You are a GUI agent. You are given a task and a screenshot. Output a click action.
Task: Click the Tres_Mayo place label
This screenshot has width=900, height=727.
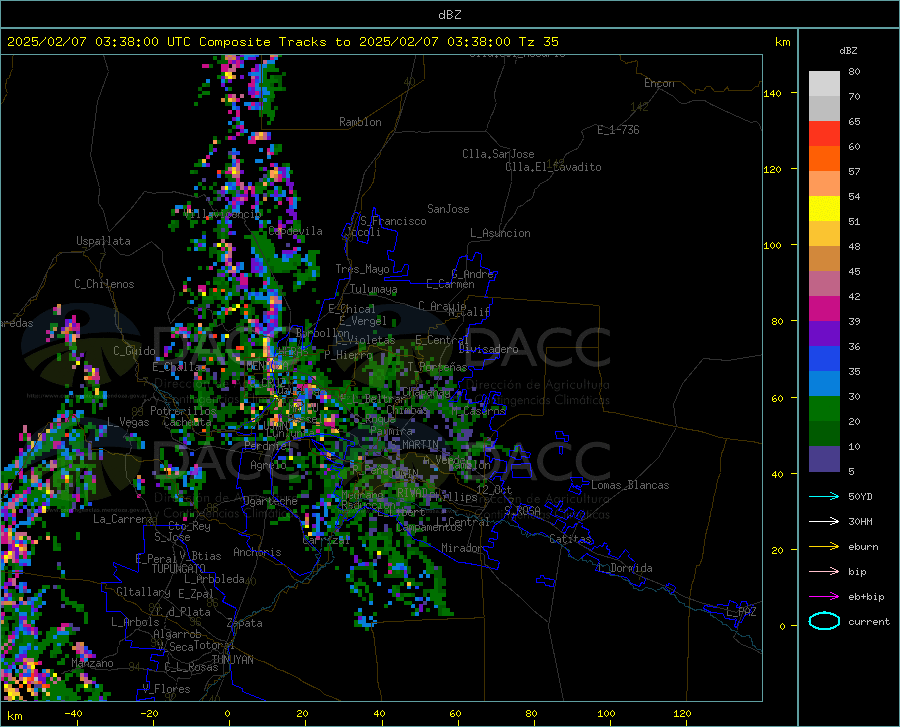click(x=362, y=269)
